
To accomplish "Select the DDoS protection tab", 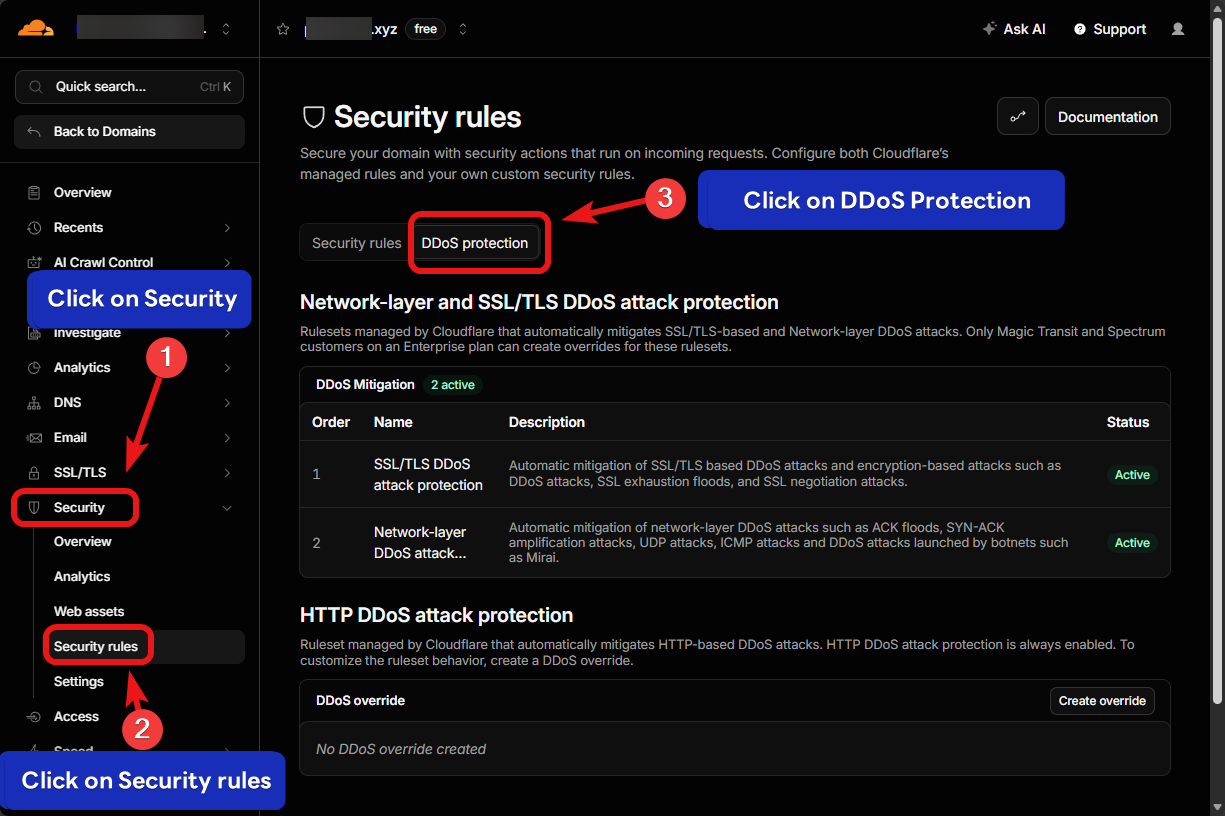I will (x=475, y=243).
